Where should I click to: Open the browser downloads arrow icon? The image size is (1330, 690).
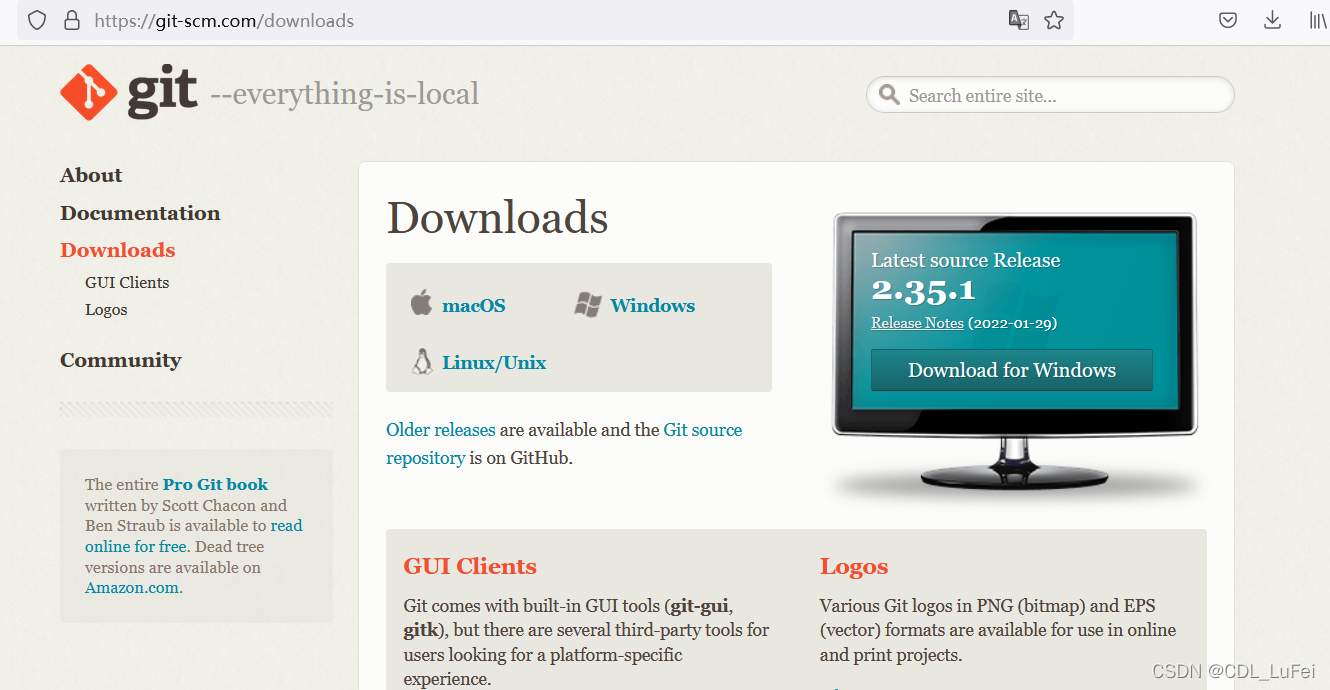(x=1272, y=20)
